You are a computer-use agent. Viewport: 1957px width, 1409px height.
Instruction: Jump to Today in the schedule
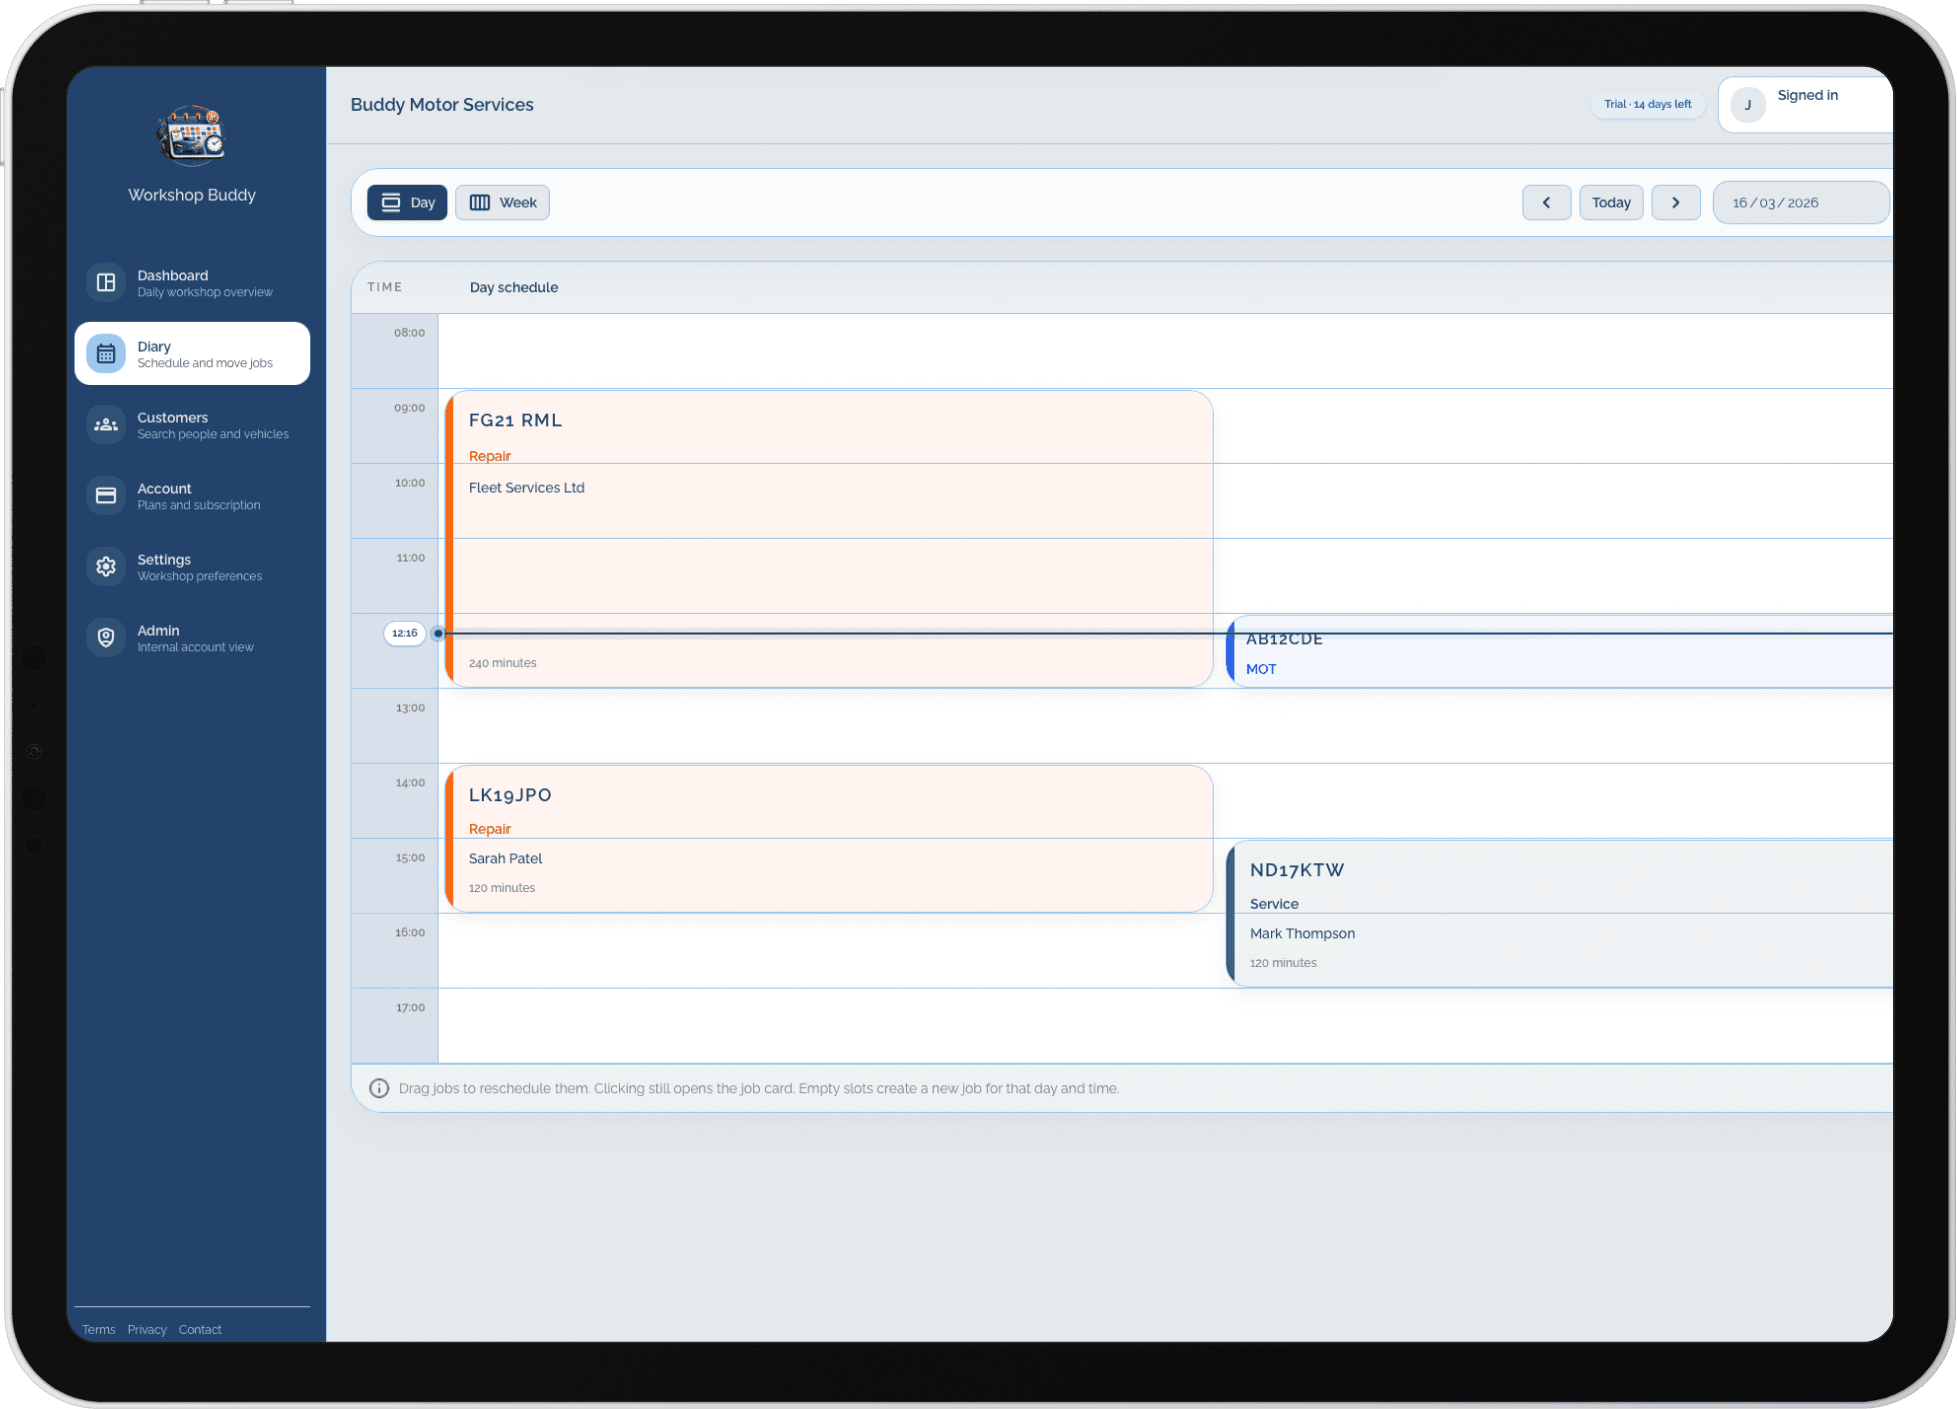click(1611, 202)
